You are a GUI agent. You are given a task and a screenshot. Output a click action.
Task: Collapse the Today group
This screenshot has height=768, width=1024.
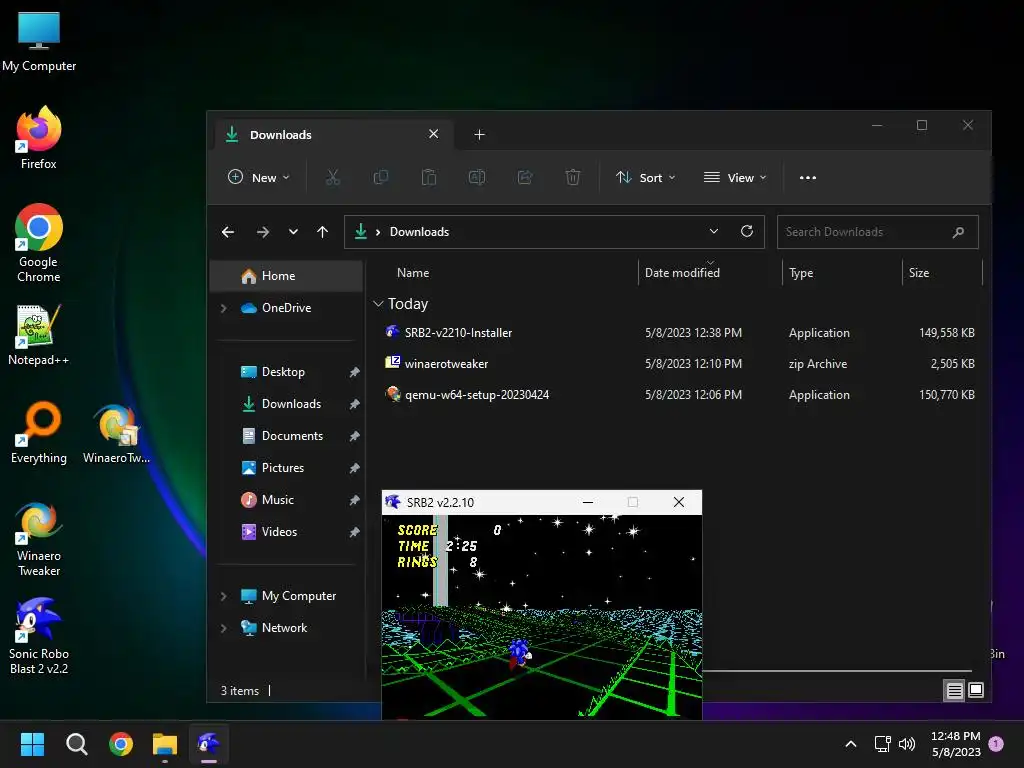(x=377, y=304)
